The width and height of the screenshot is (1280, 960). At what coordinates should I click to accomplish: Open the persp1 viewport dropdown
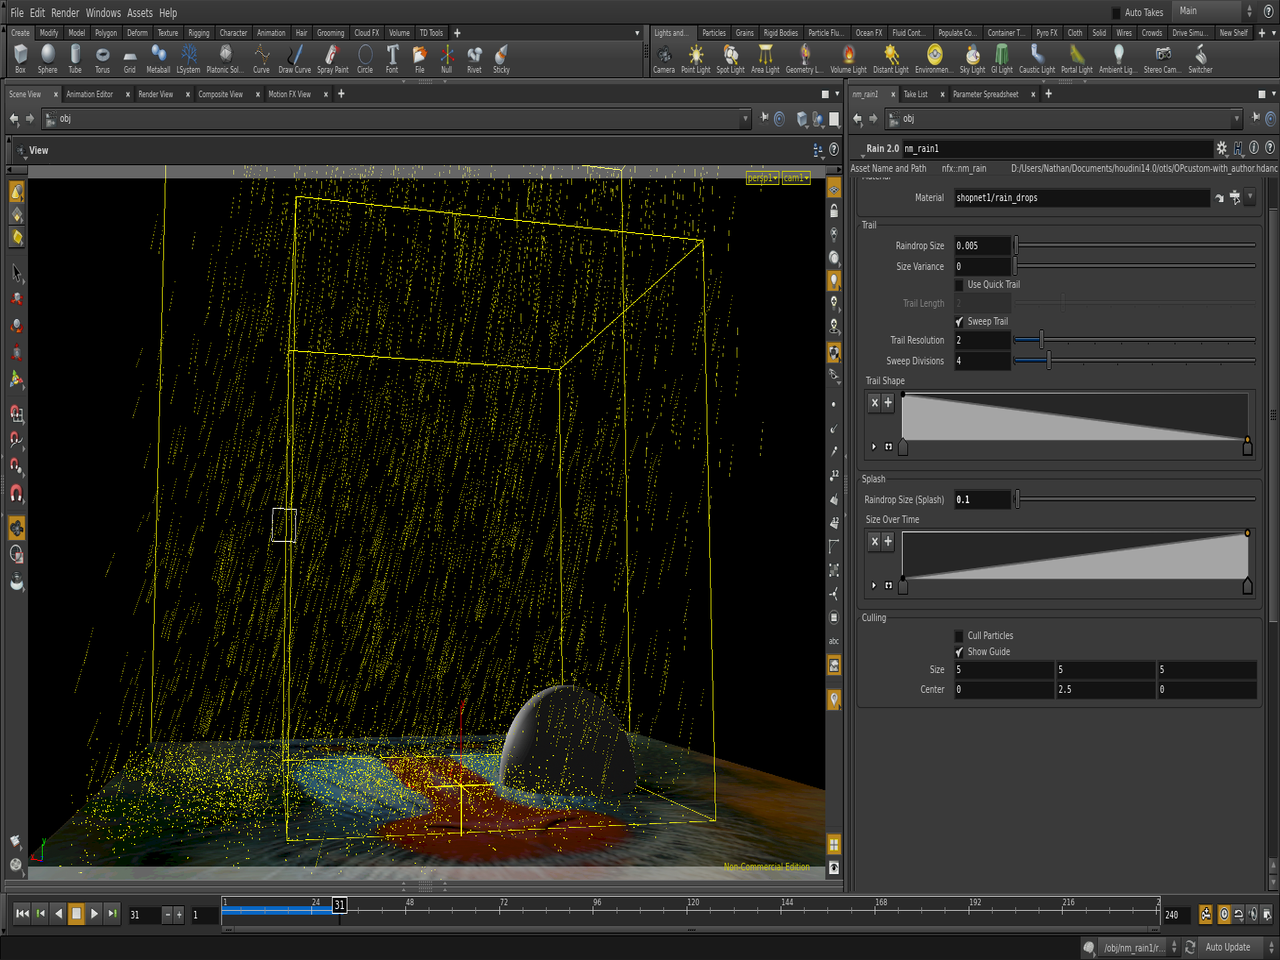[762, 178]
